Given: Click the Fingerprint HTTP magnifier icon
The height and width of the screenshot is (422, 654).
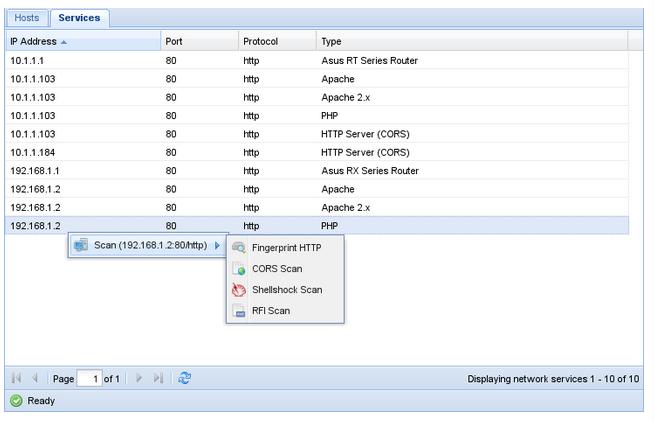Looking at the screenshot, I should point(239,248).
